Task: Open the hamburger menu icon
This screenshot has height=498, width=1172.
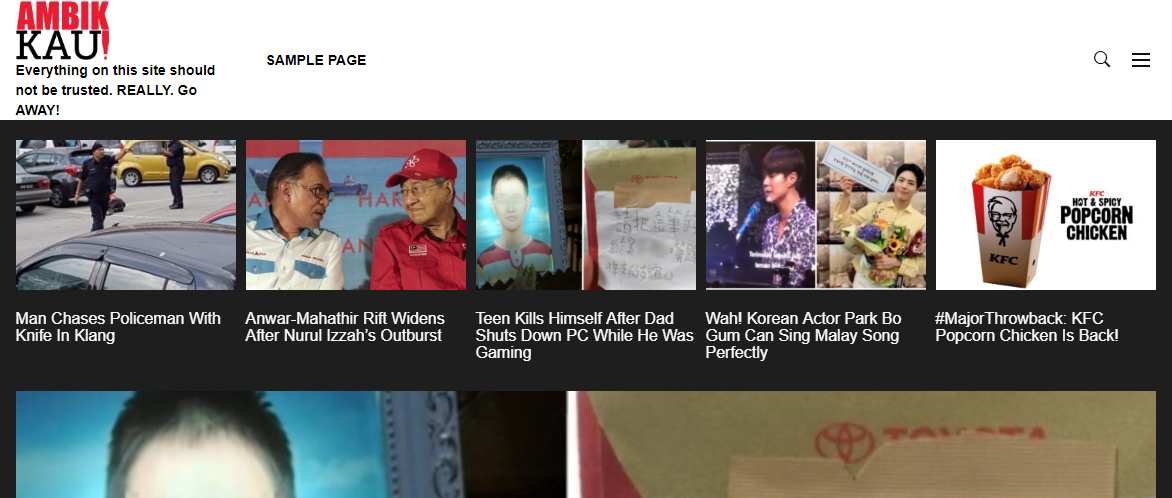Action: (1141, 60)
